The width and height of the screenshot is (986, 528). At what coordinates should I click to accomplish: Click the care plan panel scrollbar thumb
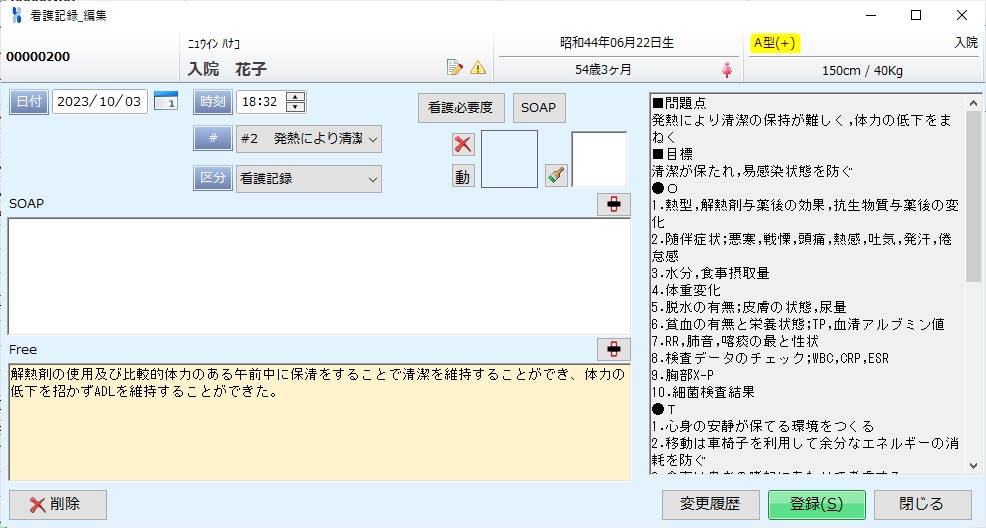tap(973, 196)
